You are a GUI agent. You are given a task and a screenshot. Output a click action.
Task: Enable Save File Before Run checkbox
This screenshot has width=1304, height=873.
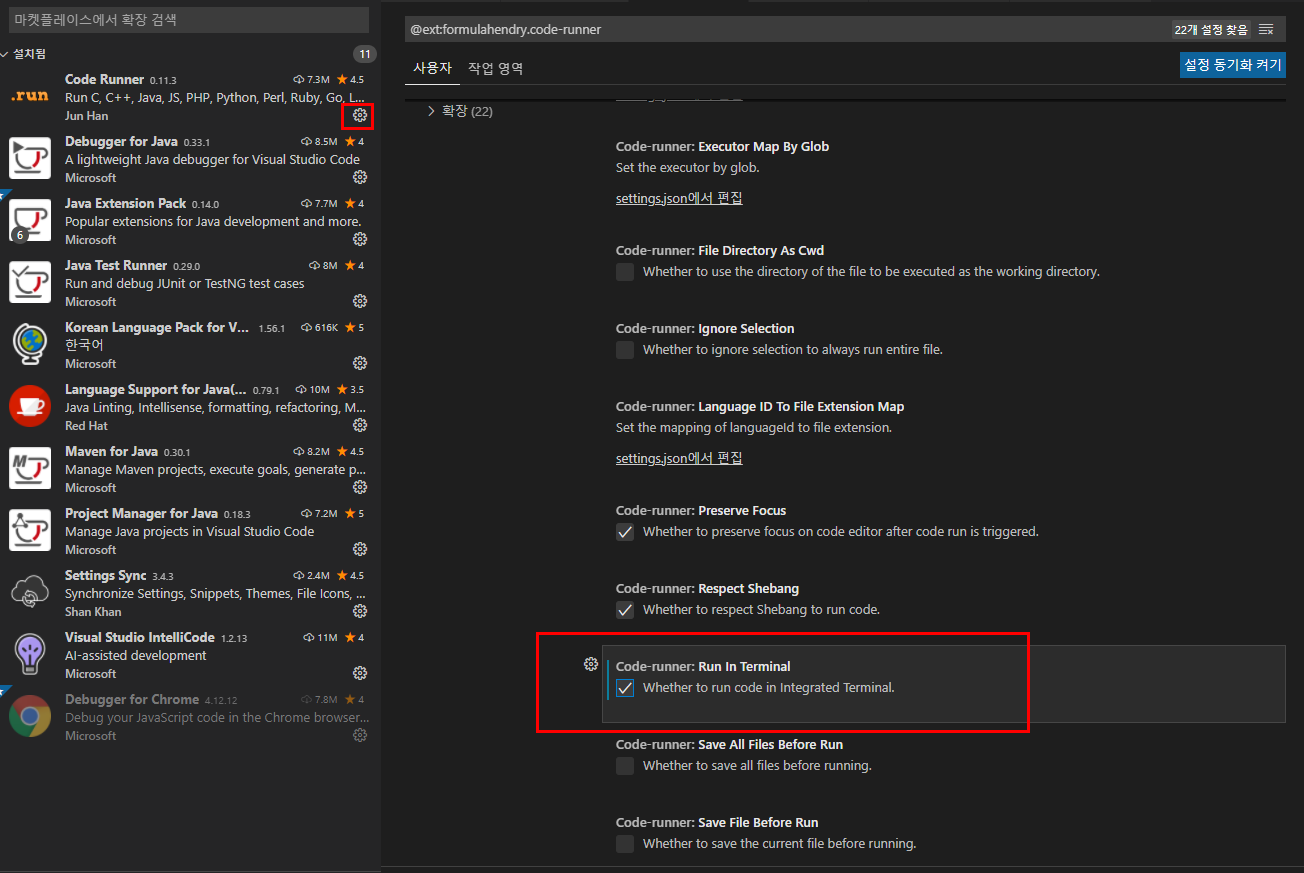(x=625, y=844)
